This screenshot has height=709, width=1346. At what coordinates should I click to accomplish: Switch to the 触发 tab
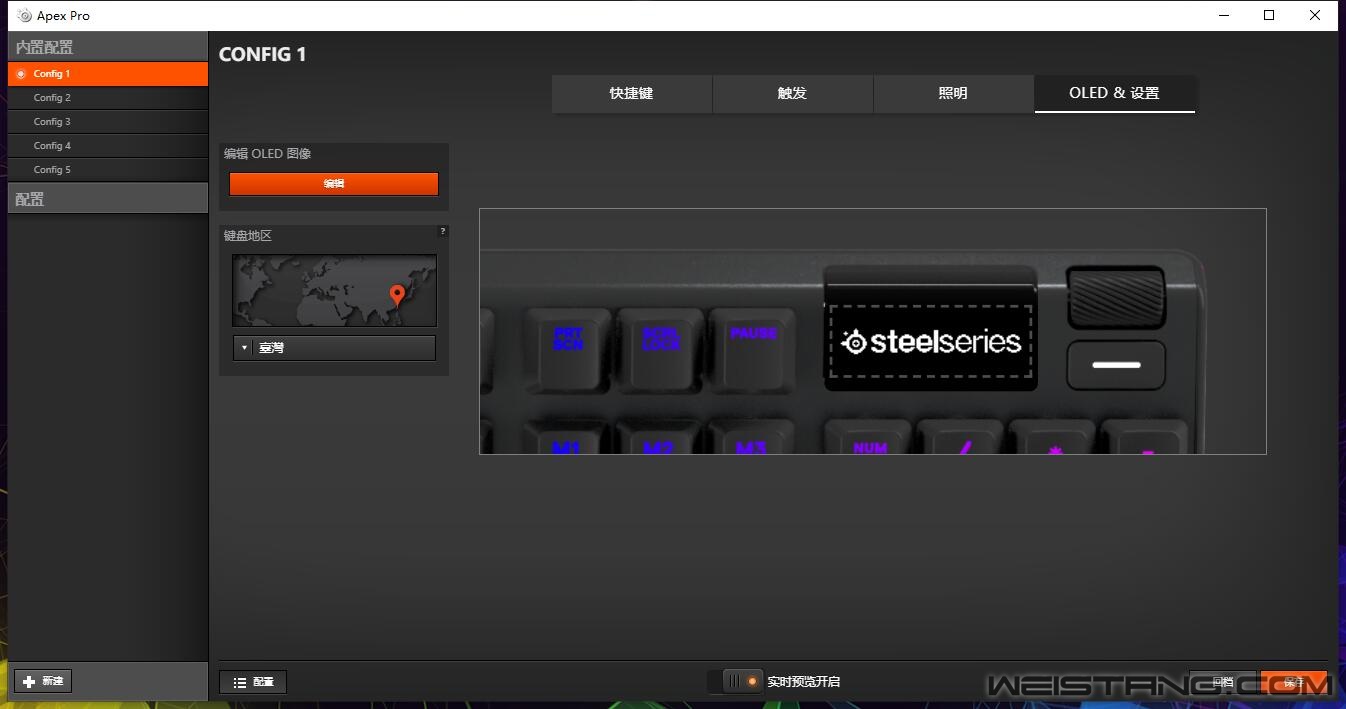tap(792, 93)
